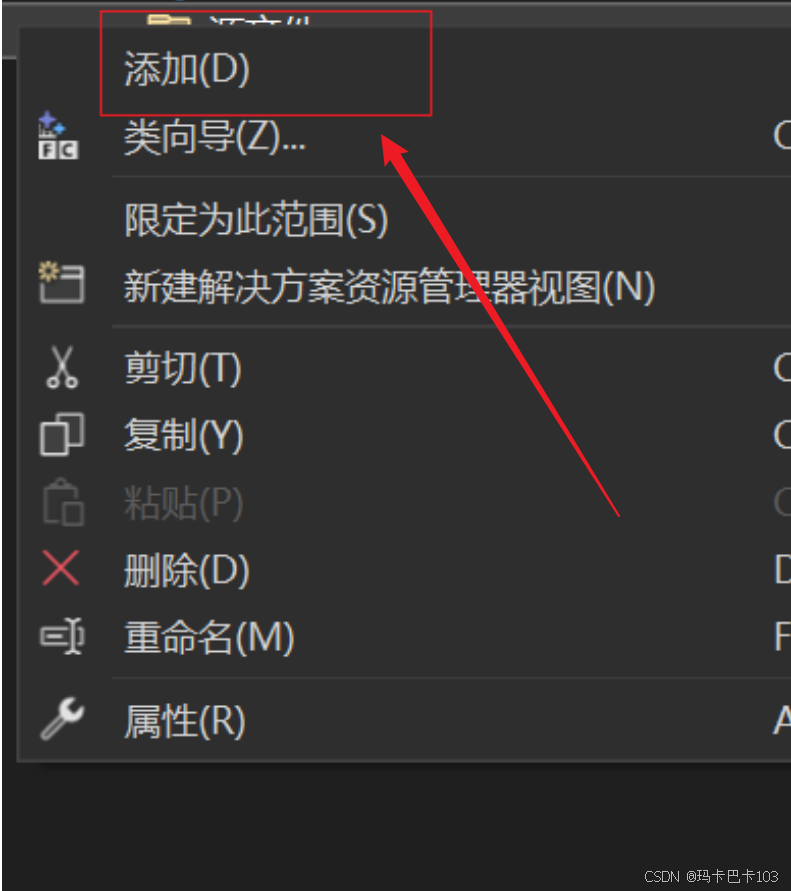The width and height of the screenshot is (791, 891).
Task: Select 重命名(M) menu entry
Action: click(209, 637)
